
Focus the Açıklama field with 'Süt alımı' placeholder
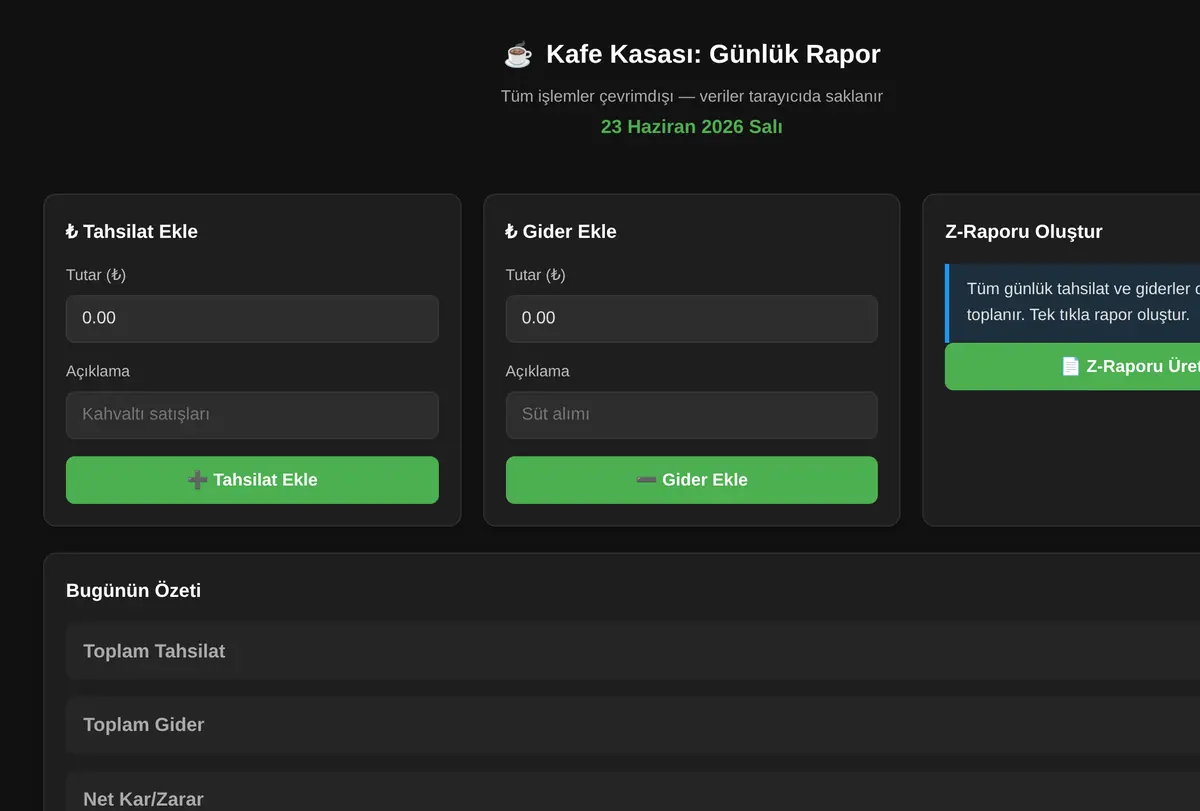(692, 415)
